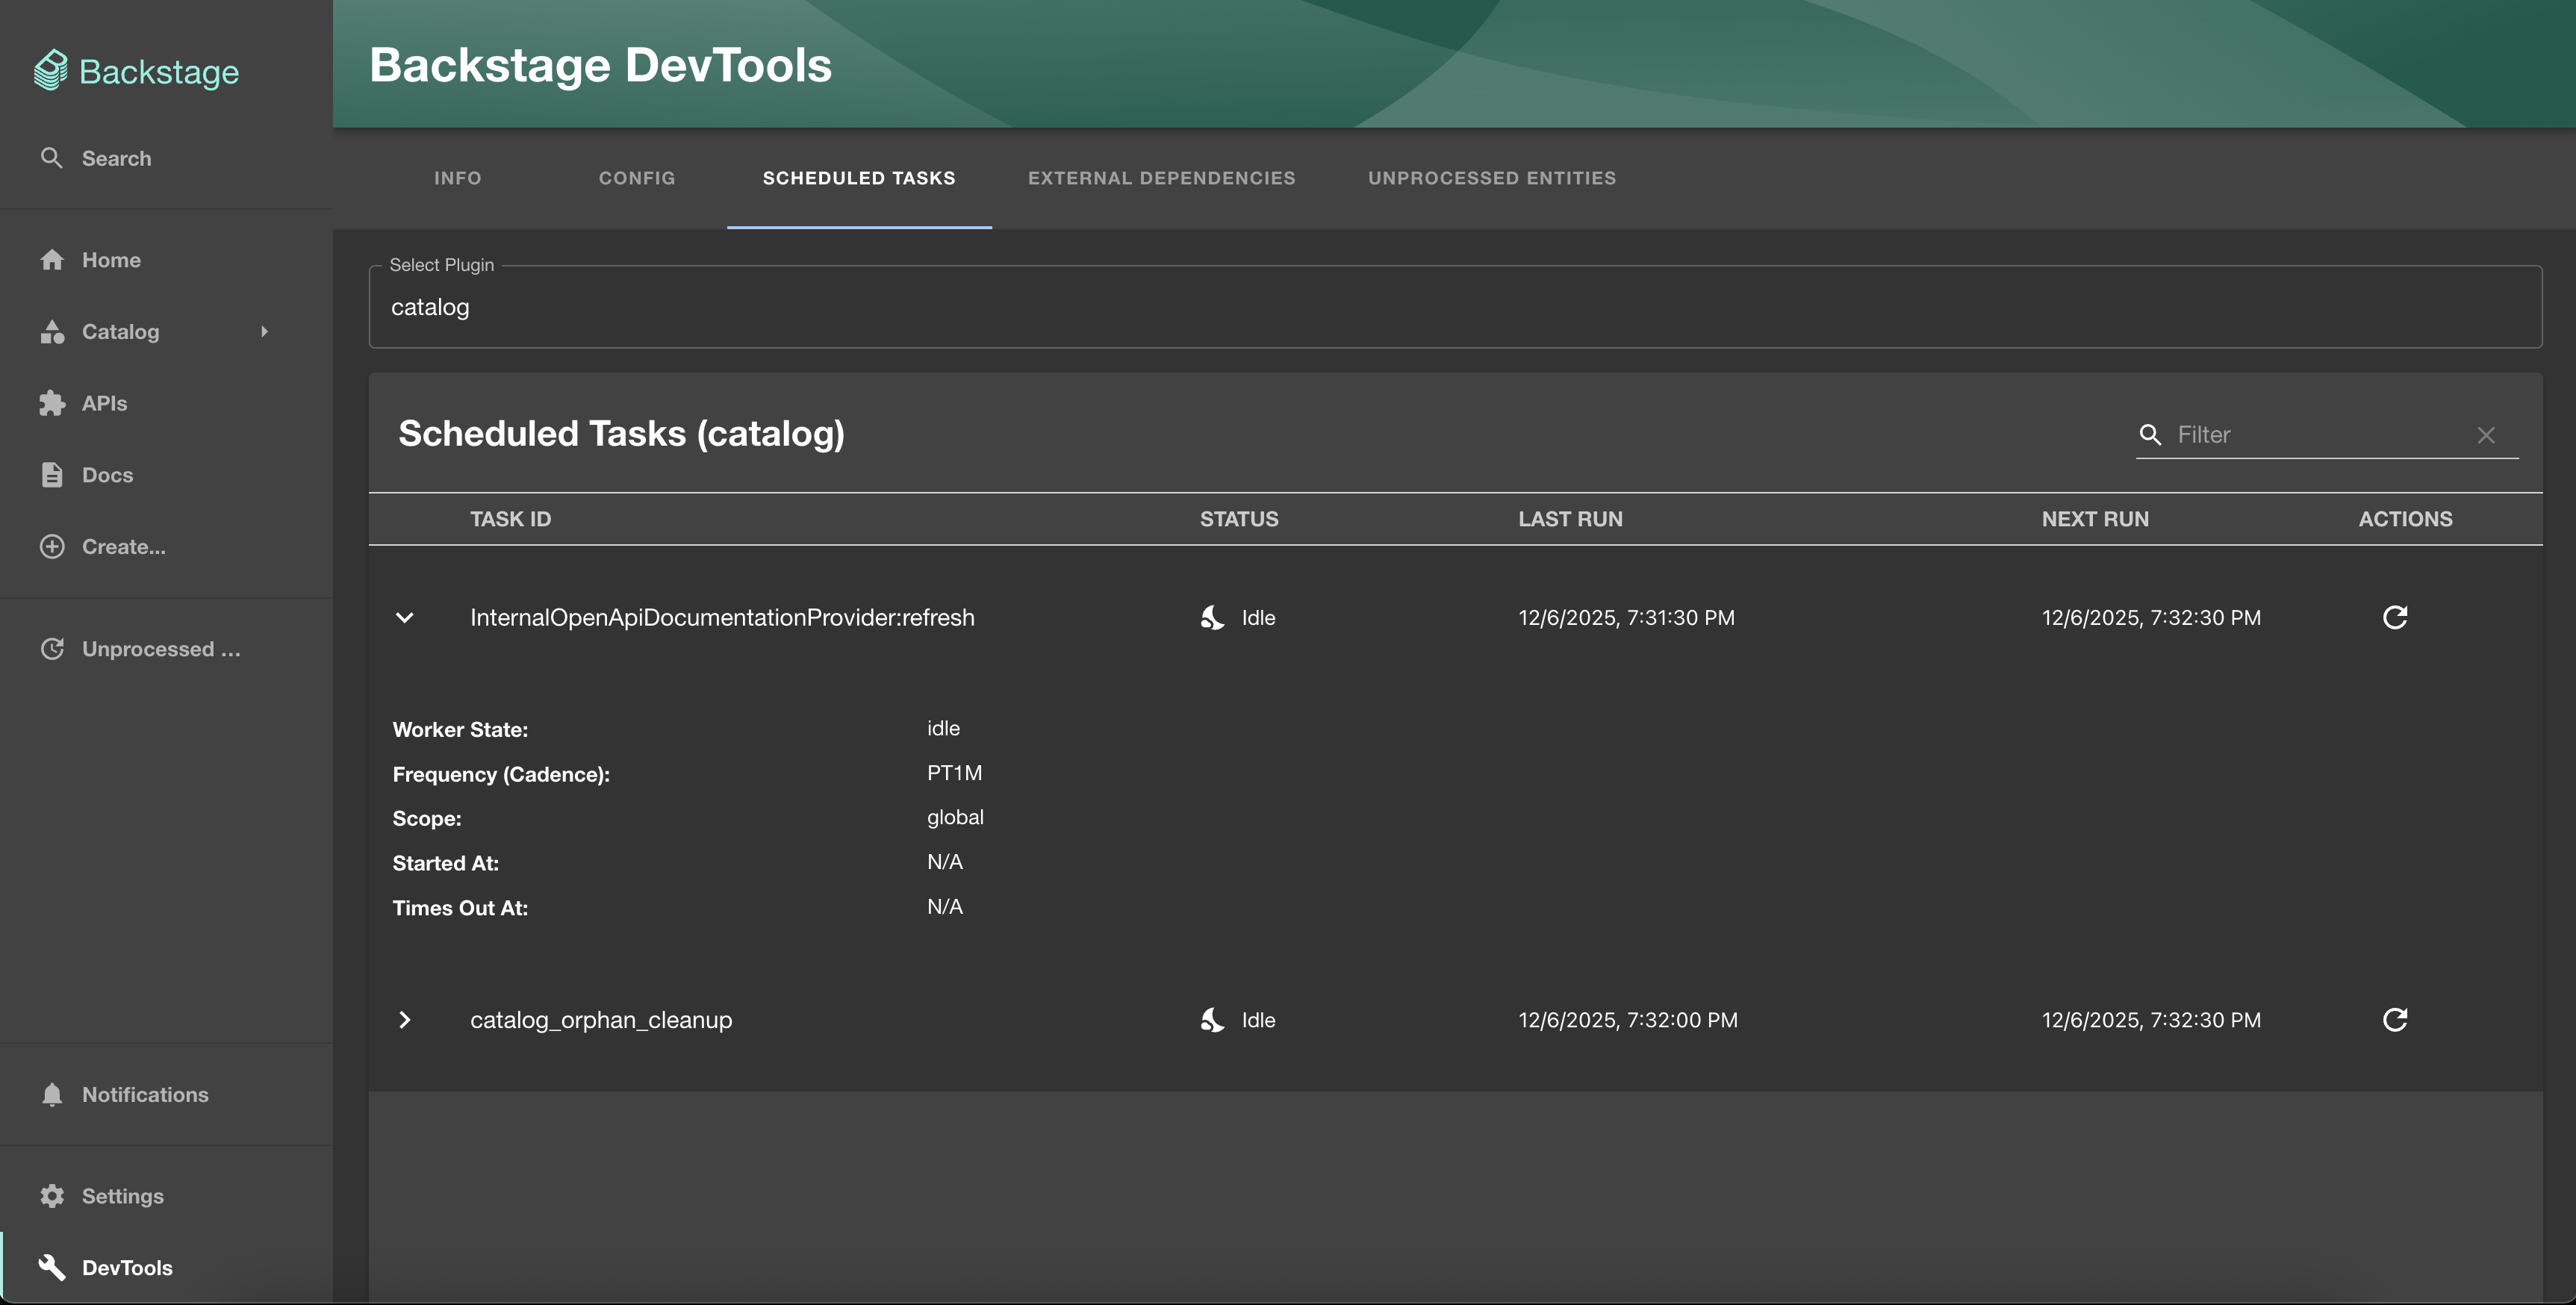Expand the catalog_orphan_cleanup row
Viewport: 2576px width, 1305px height.
(x=405, y=1020)
